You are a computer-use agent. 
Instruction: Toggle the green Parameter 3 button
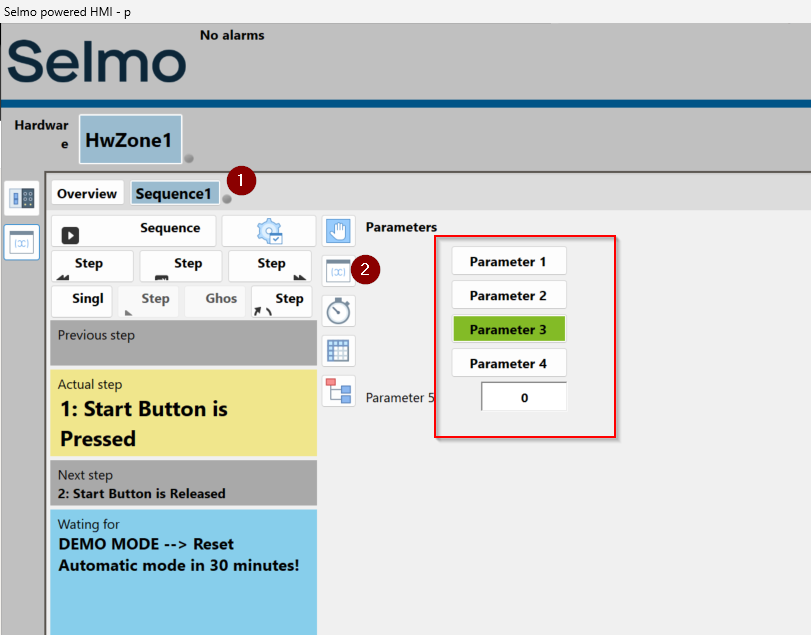pyautogui.click(x=509, y=329)
